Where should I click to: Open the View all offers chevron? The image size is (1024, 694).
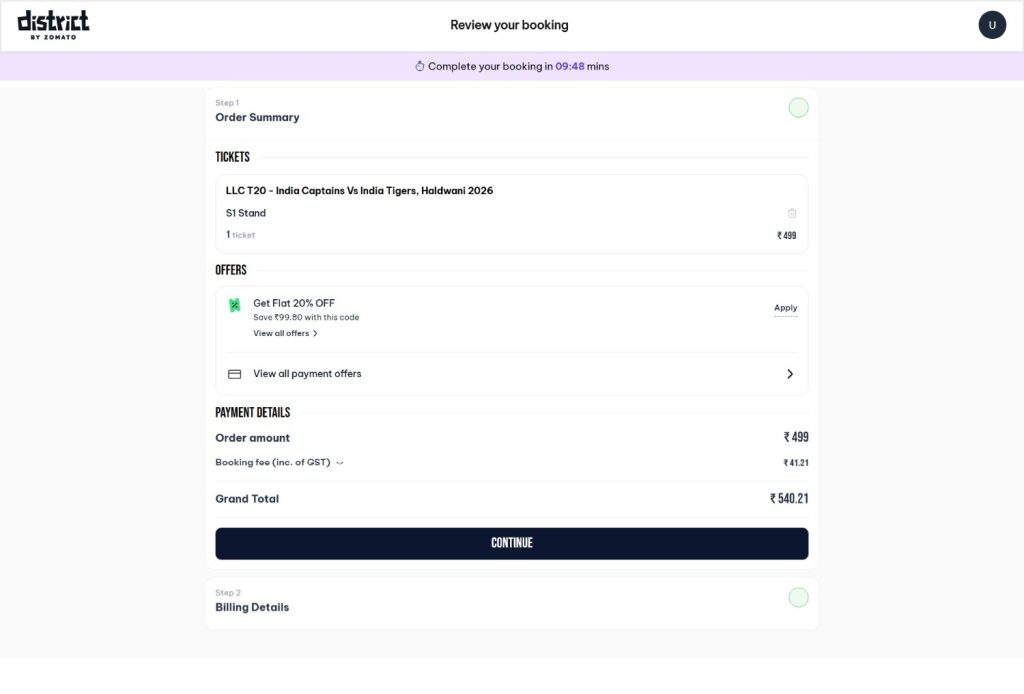315,332
